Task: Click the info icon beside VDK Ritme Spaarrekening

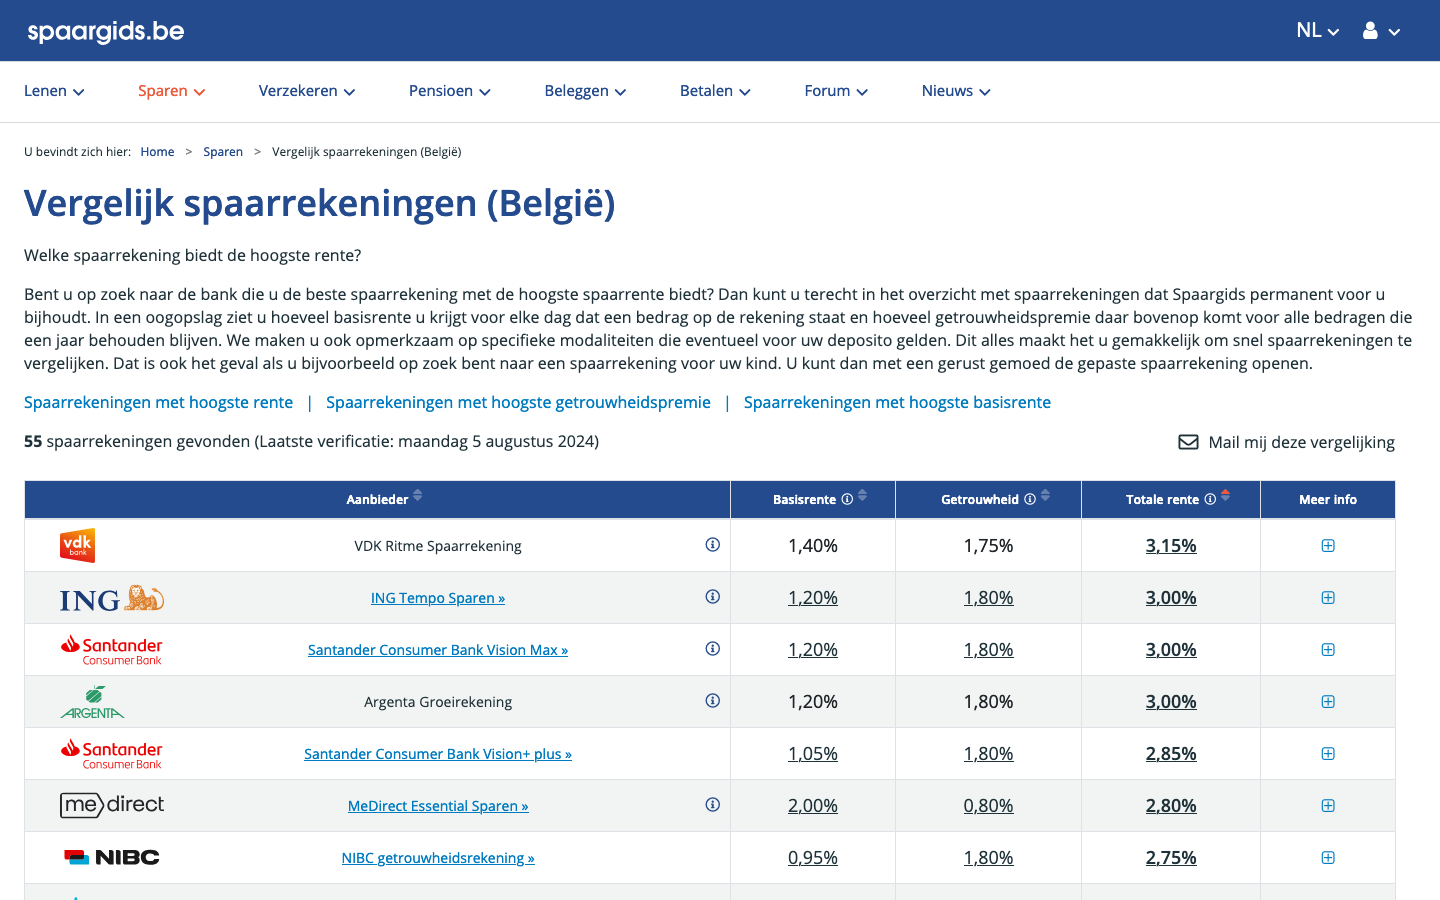Action: click(712, 545)
